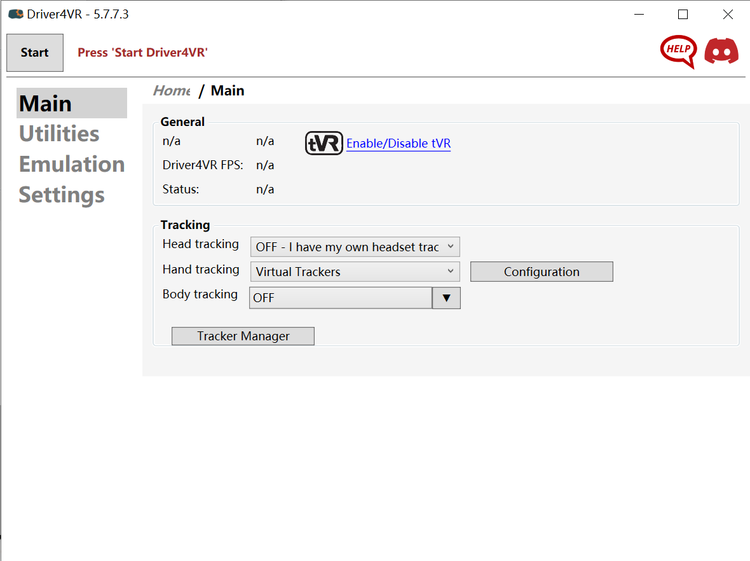Open the Settings section

pyautogui.click(x=62, y=195)
